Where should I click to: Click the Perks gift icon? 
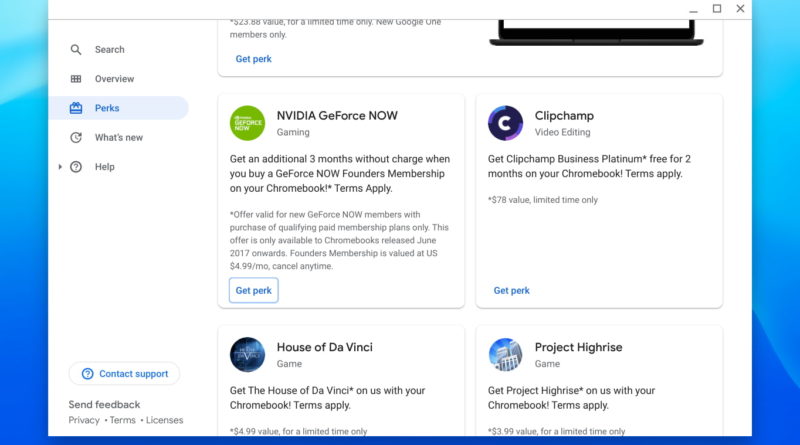[x=76, y=108]
